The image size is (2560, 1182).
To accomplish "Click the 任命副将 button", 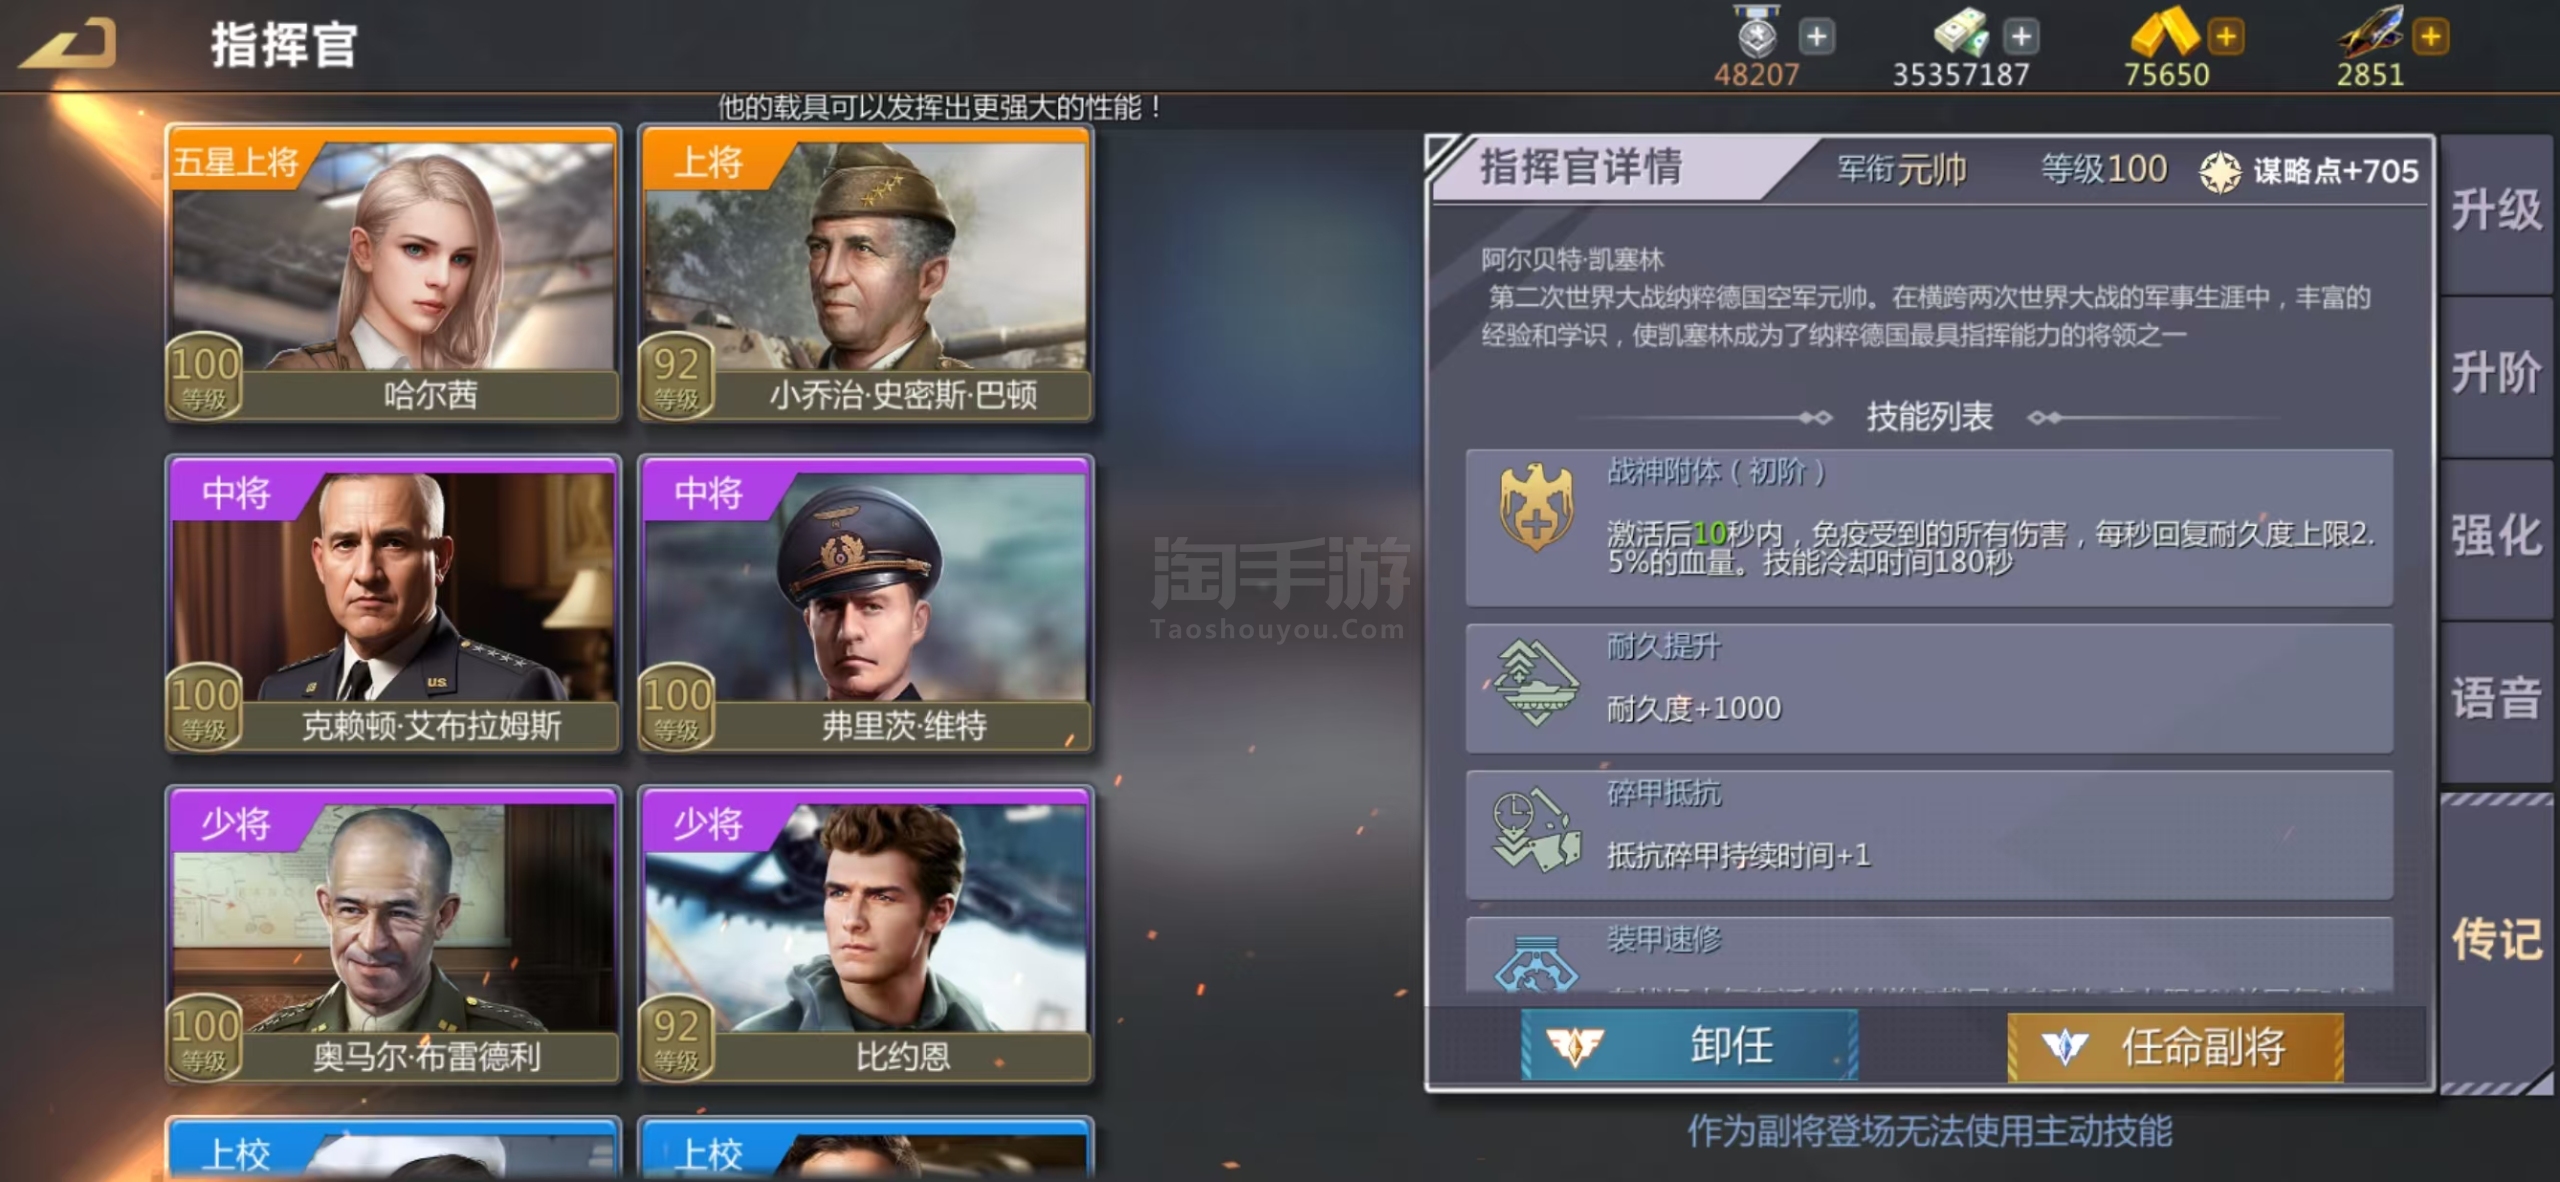I will pyautogui.click(x=2176, y=1047).
